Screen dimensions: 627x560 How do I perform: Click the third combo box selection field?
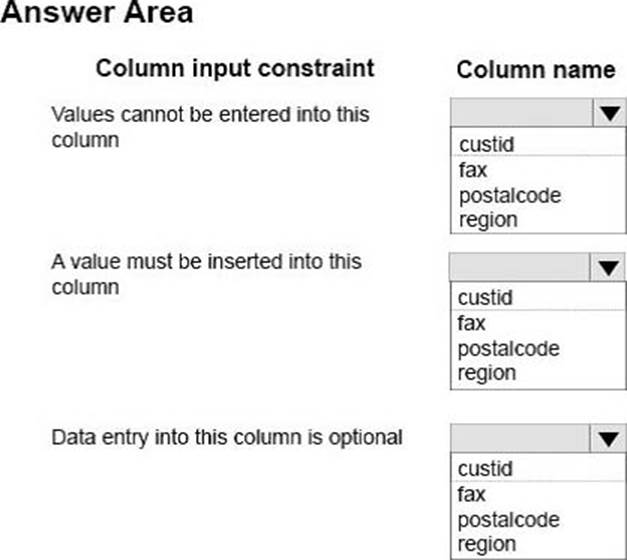tap(520, 438)
